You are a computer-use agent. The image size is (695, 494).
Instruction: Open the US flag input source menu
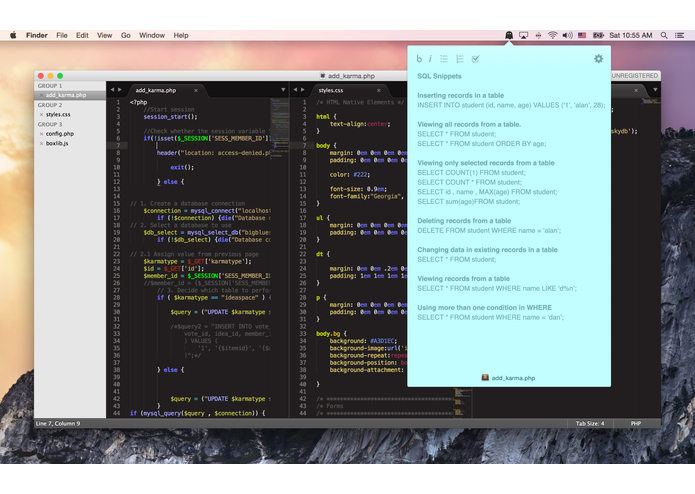point(582,35)
